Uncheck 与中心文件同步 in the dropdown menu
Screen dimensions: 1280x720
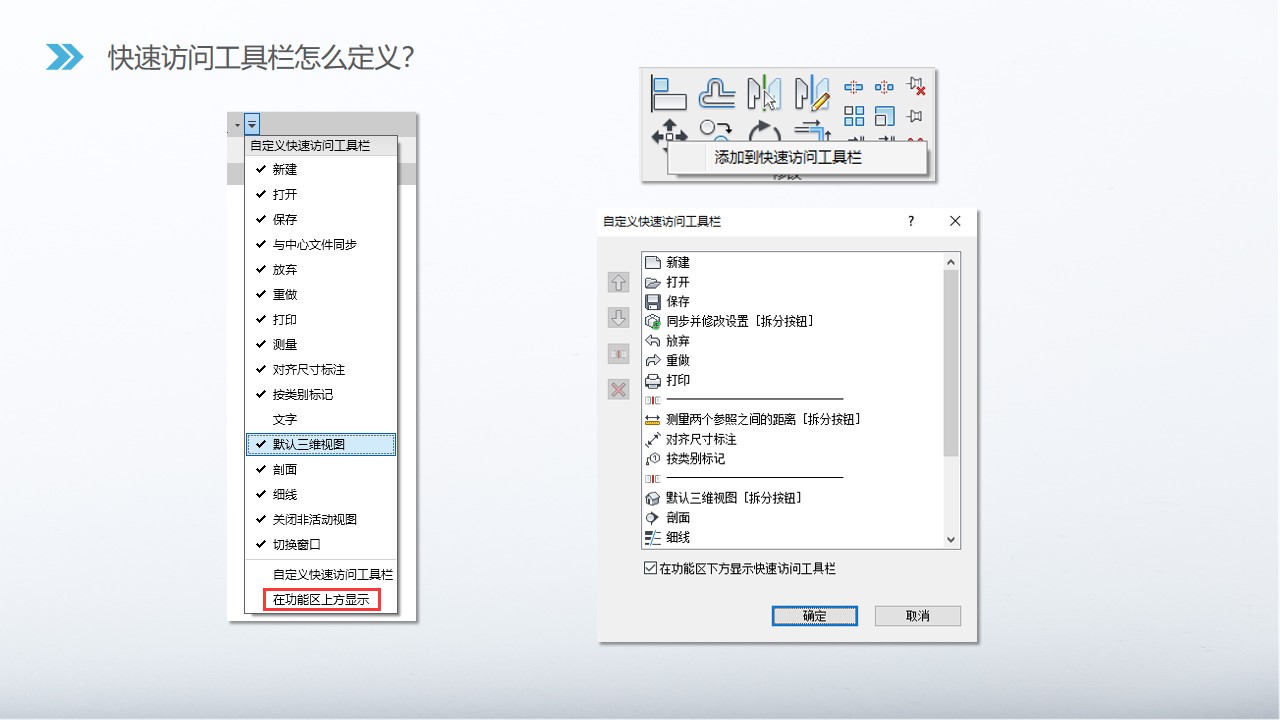pos(321,245)
